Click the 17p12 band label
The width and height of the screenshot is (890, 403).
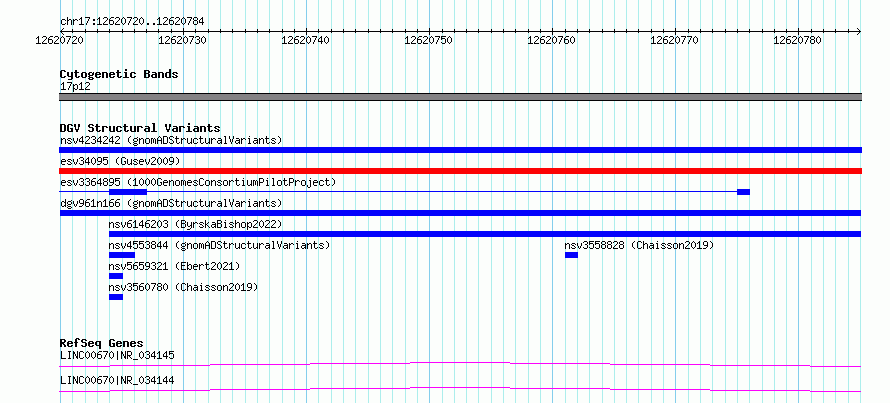click(75, 86)
